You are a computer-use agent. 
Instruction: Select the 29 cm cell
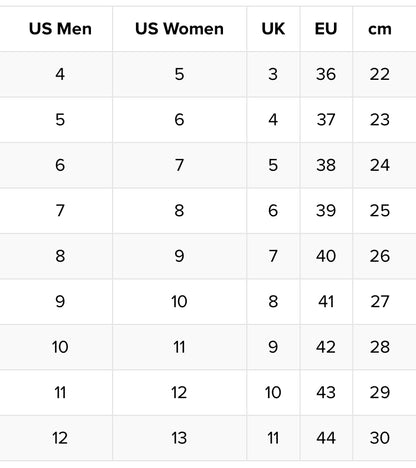380,392
